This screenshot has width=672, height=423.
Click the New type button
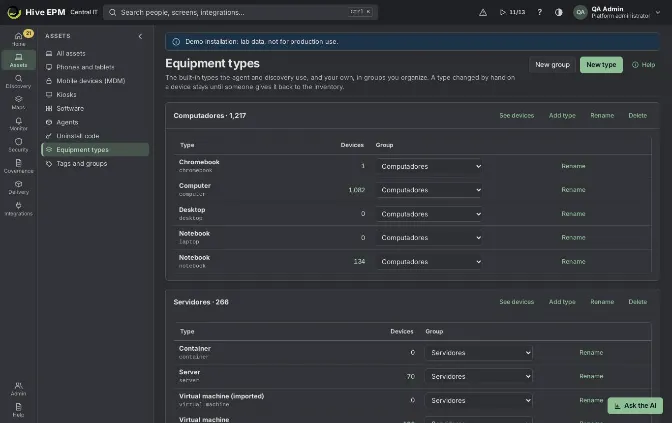[601, 65]
